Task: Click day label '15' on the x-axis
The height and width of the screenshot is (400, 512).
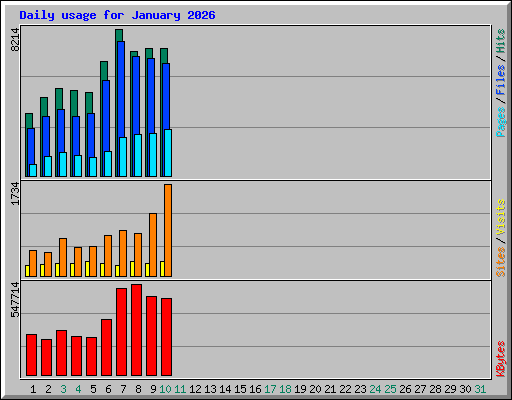Action: (x=240, y=389)
